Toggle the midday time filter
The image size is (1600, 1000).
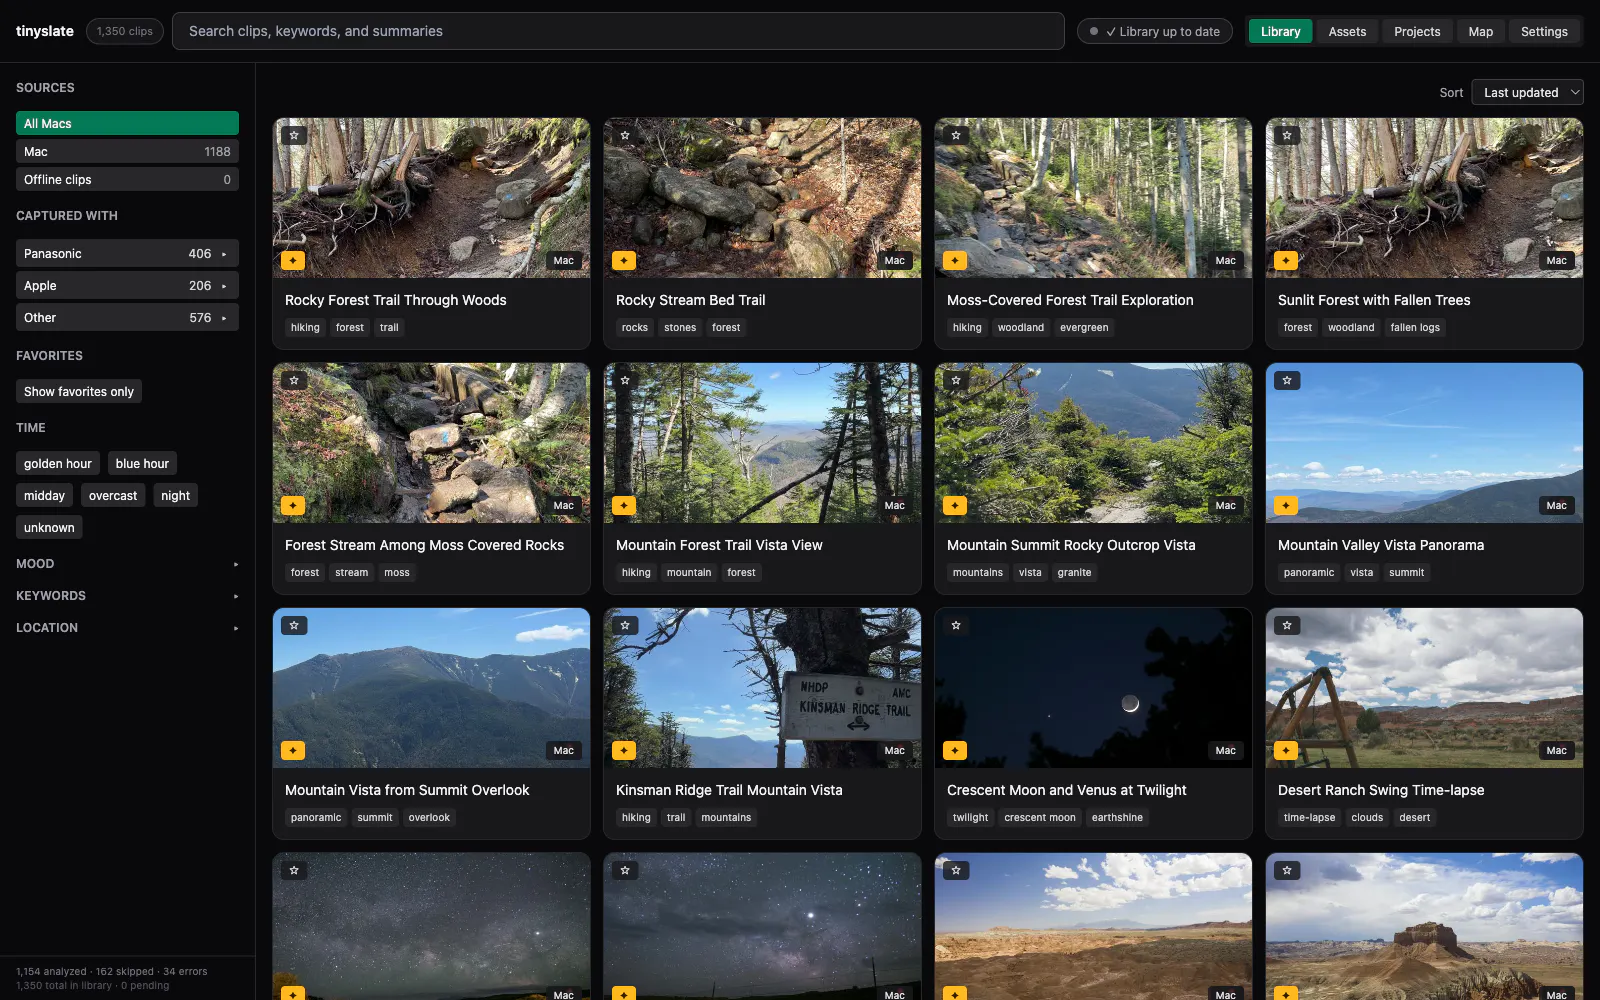coord(44,495)
